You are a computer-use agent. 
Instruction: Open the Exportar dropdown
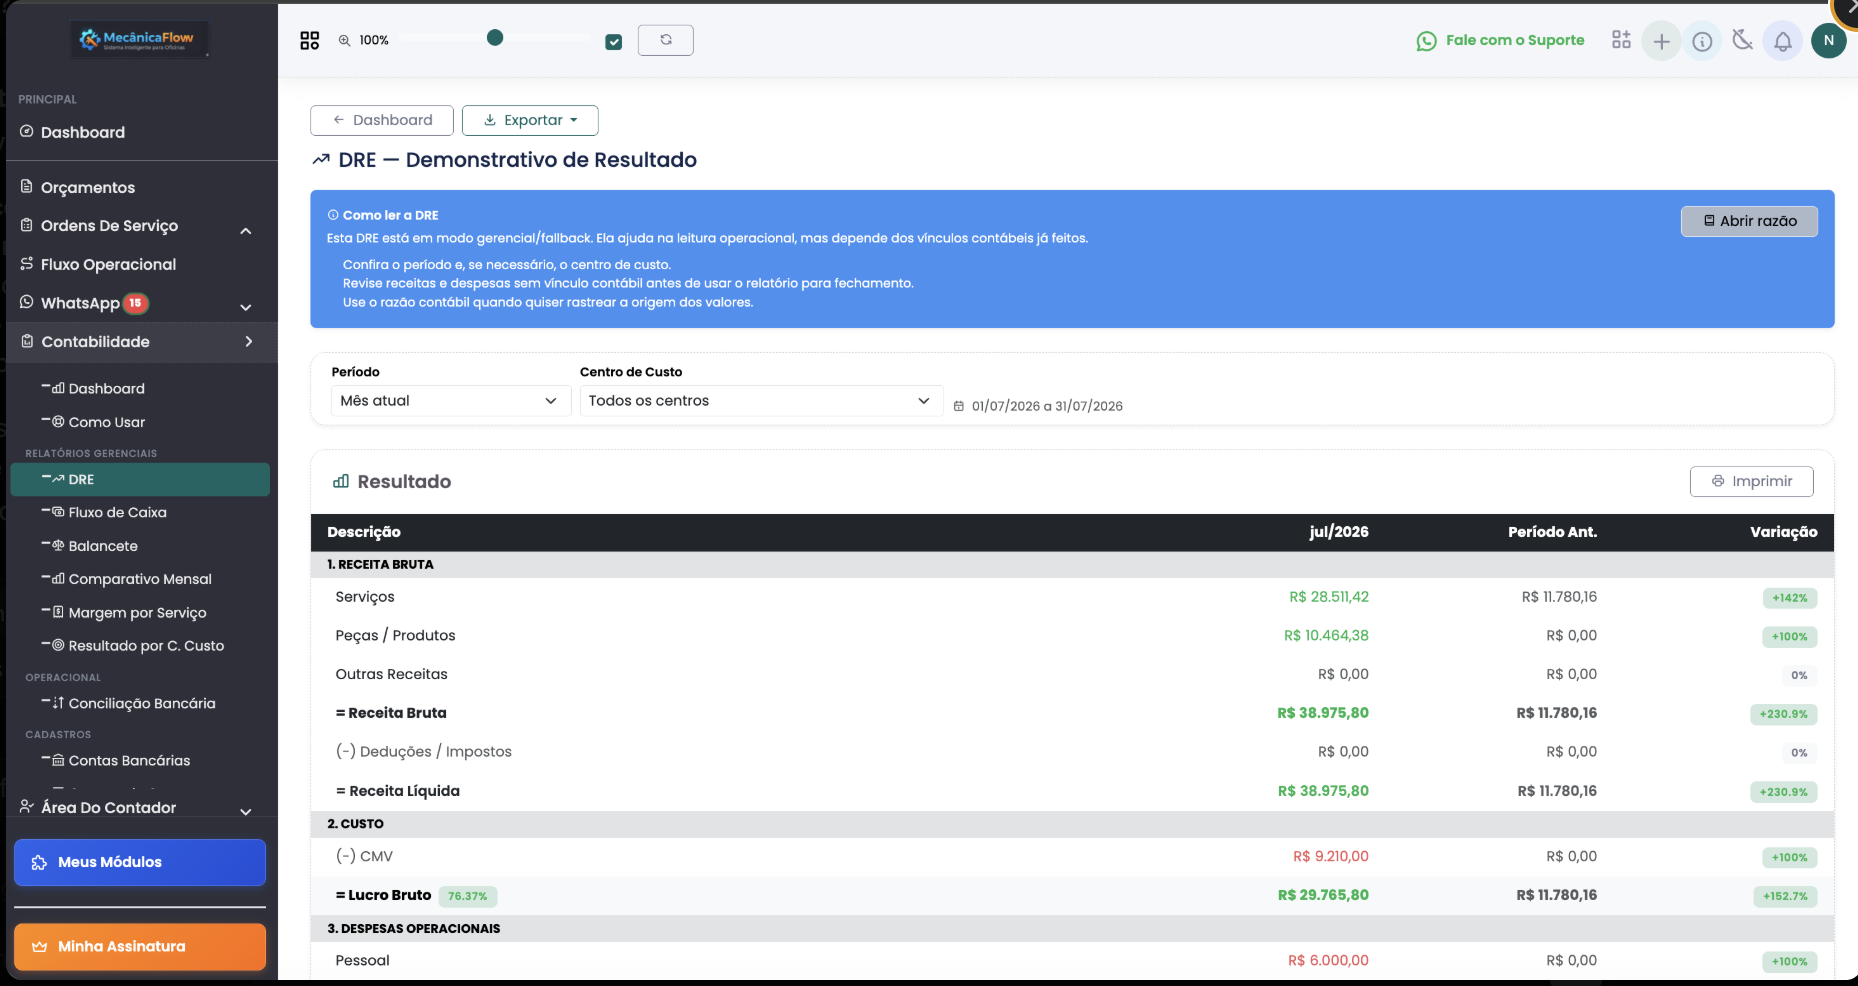[530, 120]
